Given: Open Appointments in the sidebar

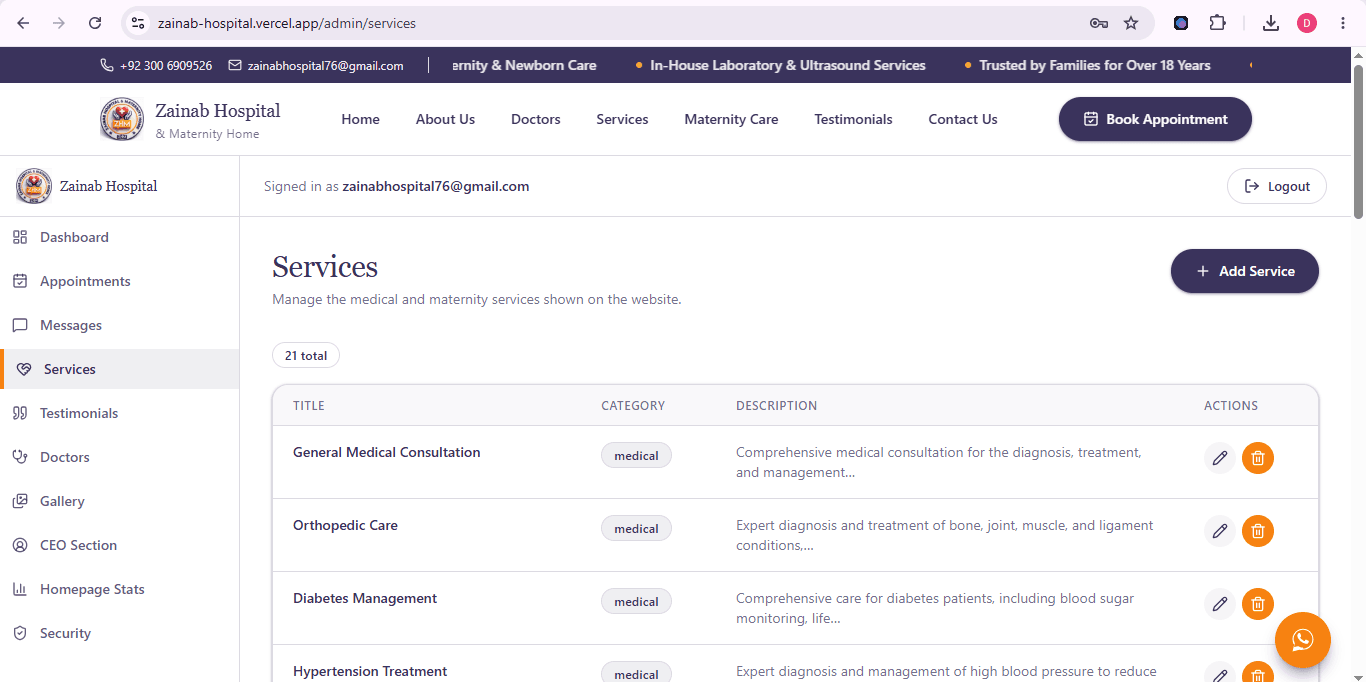Looking at the screenshot, I should [120, 281].
